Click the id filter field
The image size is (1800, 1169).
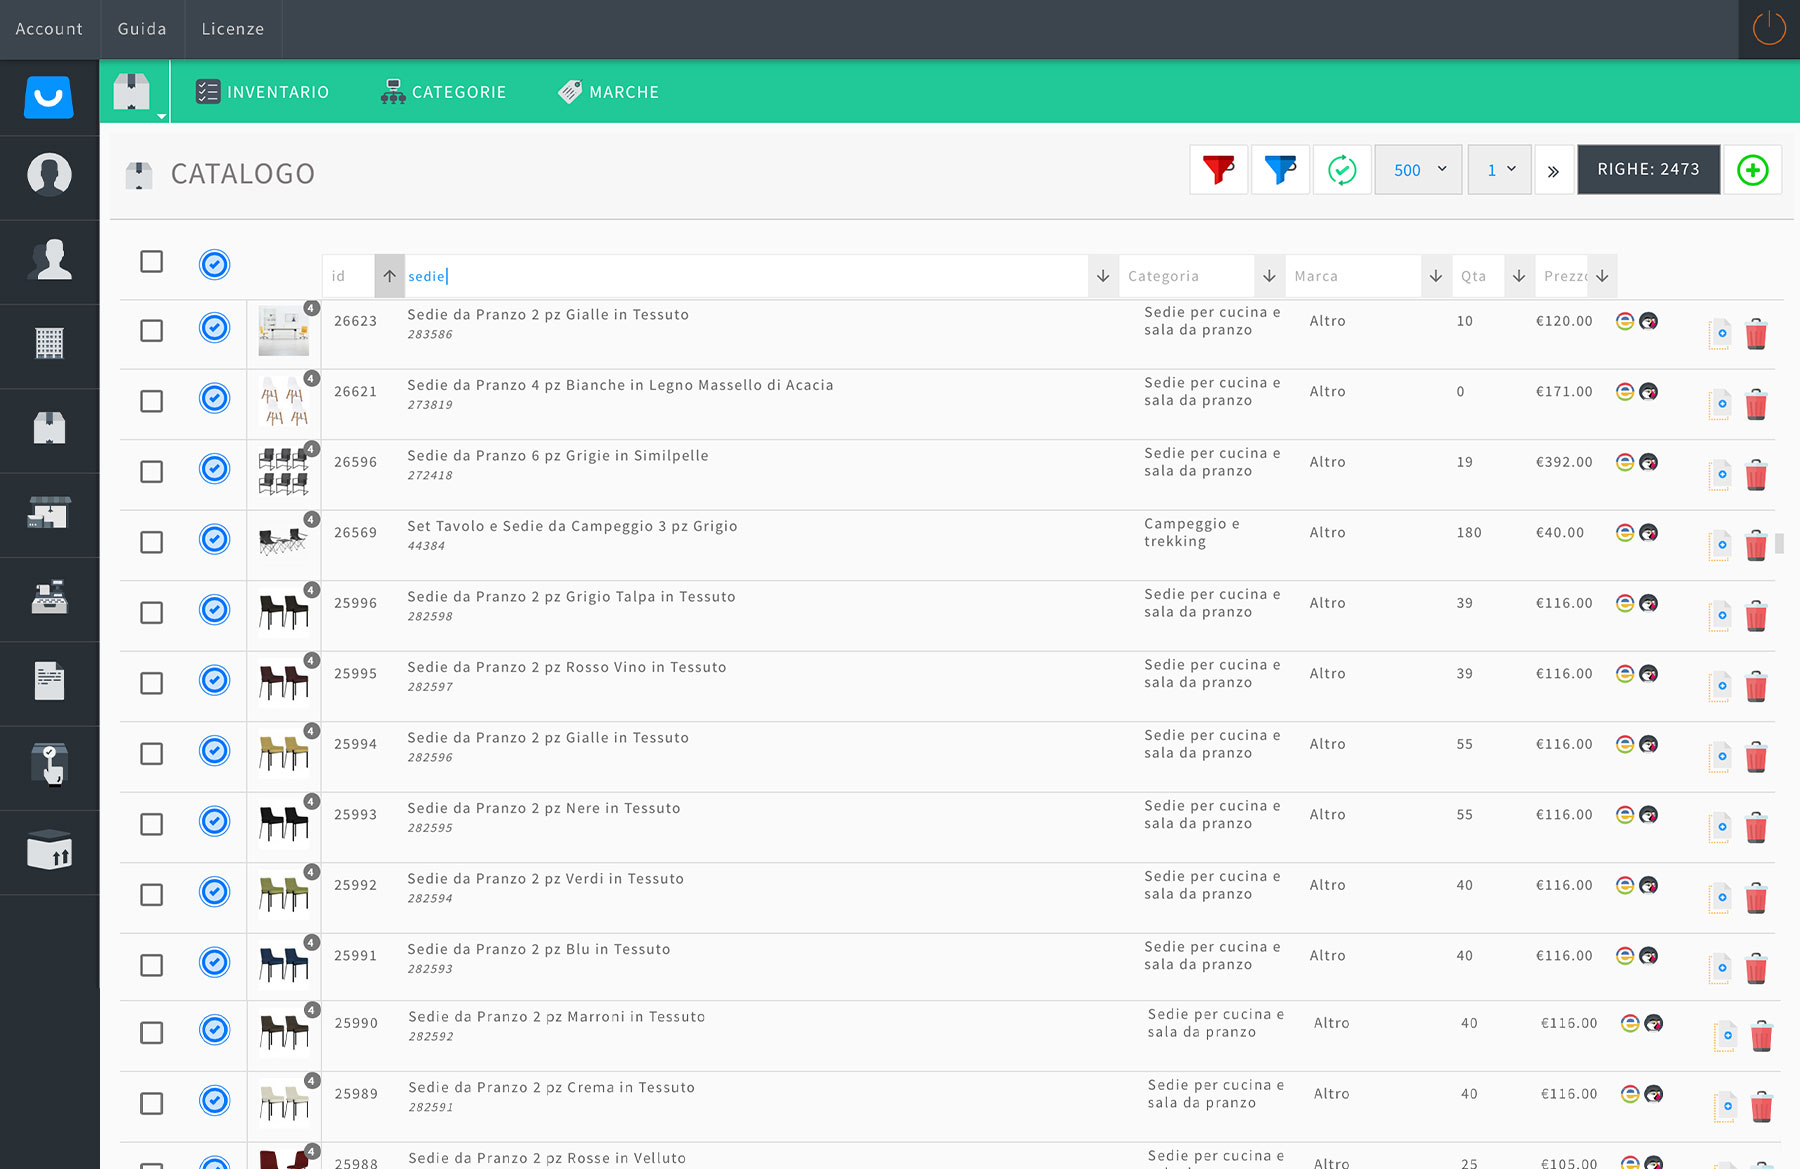(349, 276)
